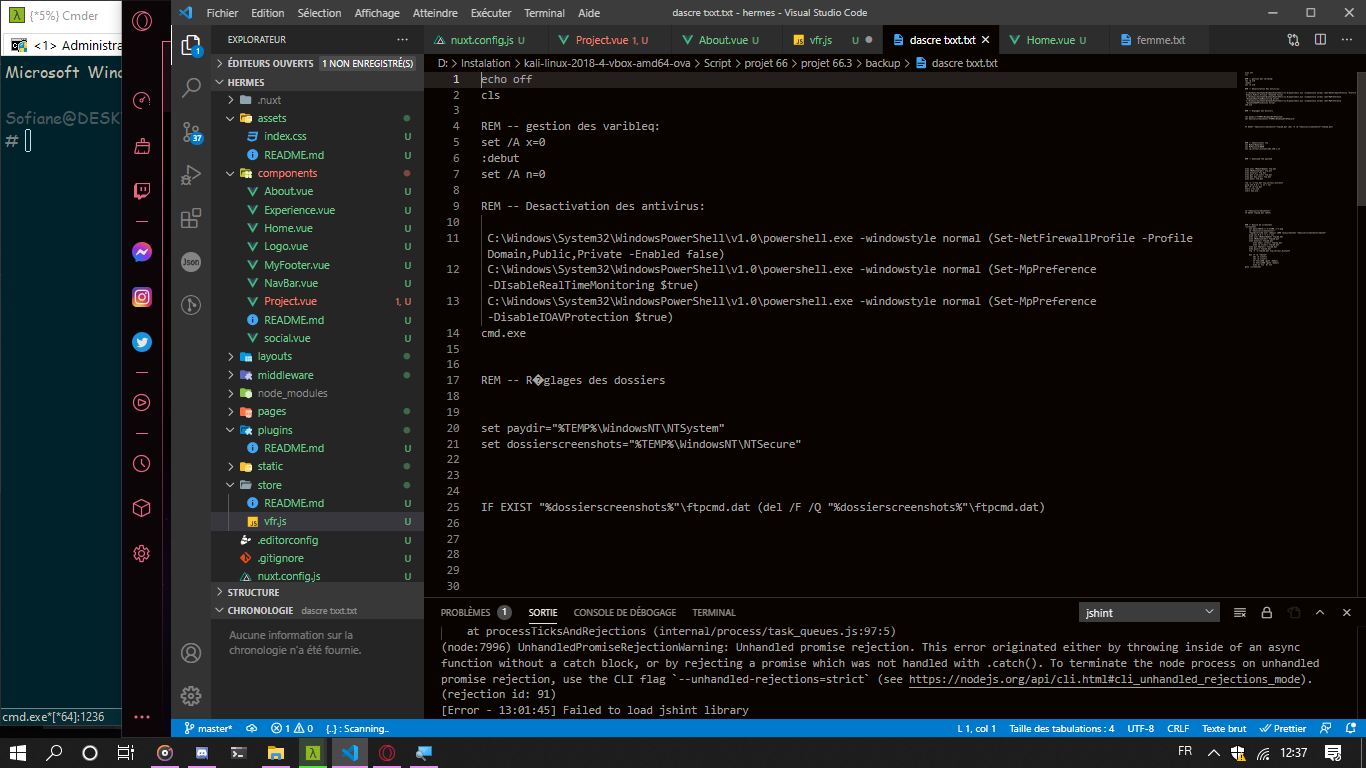The width and height of the screenshot is (1366, 768).
Task: Open the Json extension icon in activity bar
Action: point(191,262)
